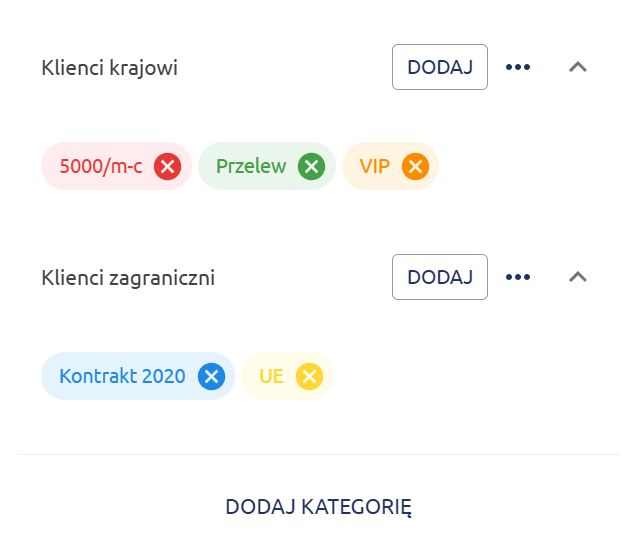Open more options for Klienci krajowi

517,67
